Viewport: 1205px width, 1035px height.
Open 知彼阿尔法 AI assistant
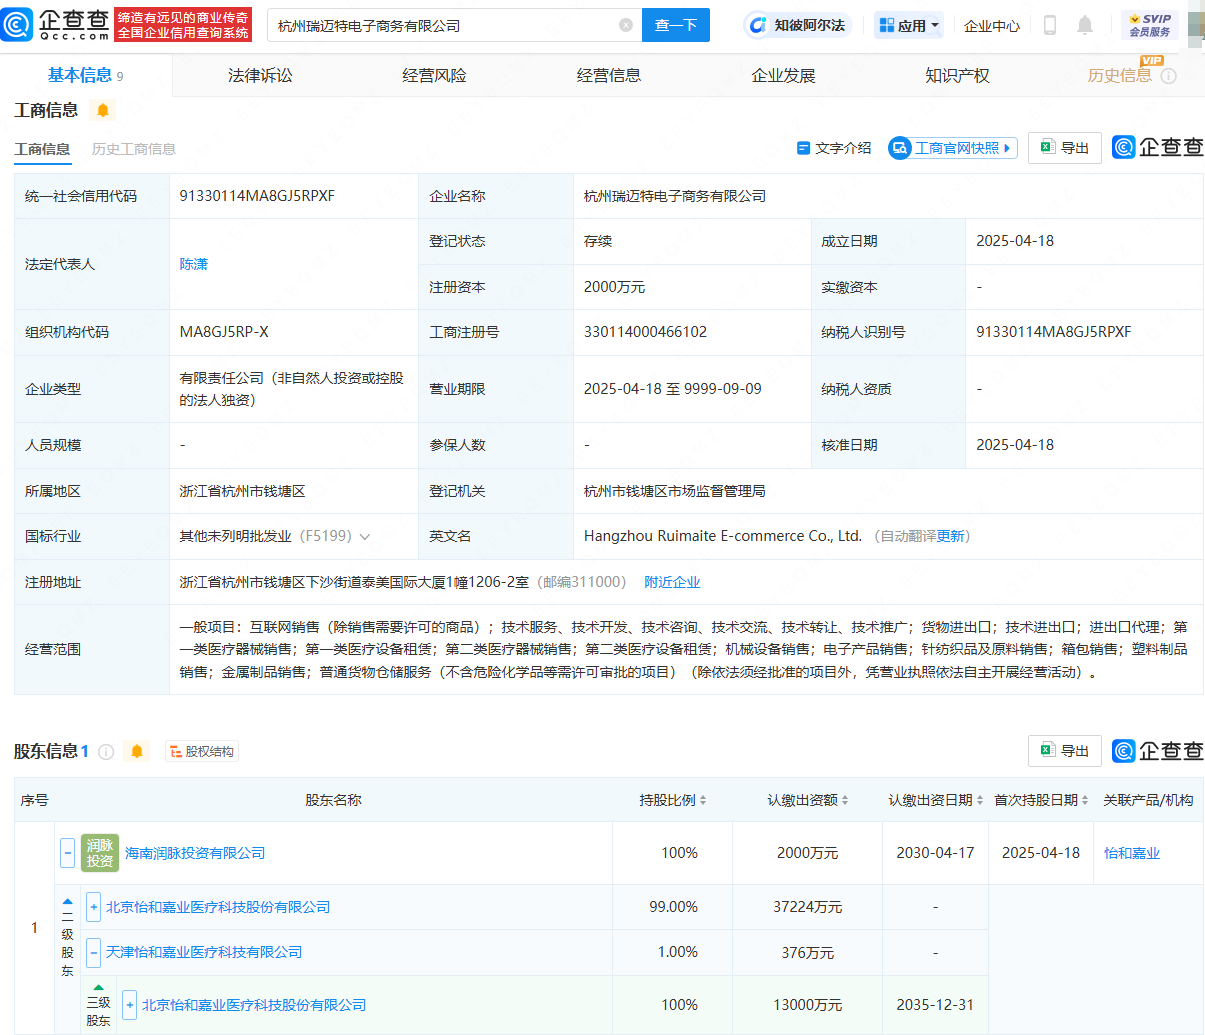[797, 25]
